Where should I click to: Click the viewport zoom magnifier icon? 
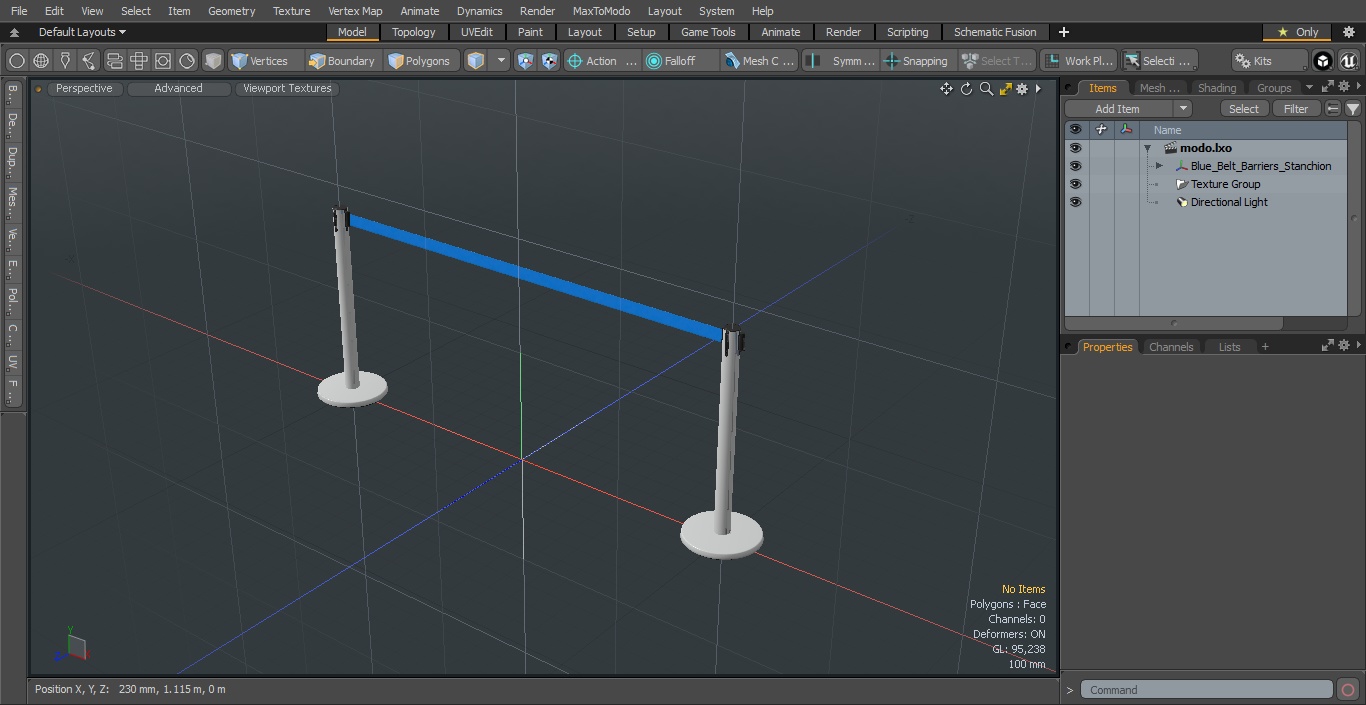[x=986, y=89]
